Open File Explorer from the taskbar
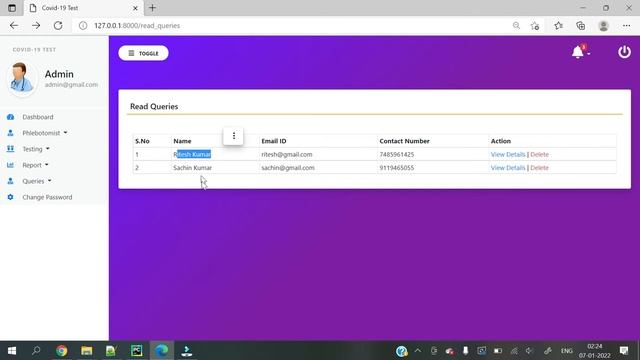640x360 pixels. coord(87,351)
